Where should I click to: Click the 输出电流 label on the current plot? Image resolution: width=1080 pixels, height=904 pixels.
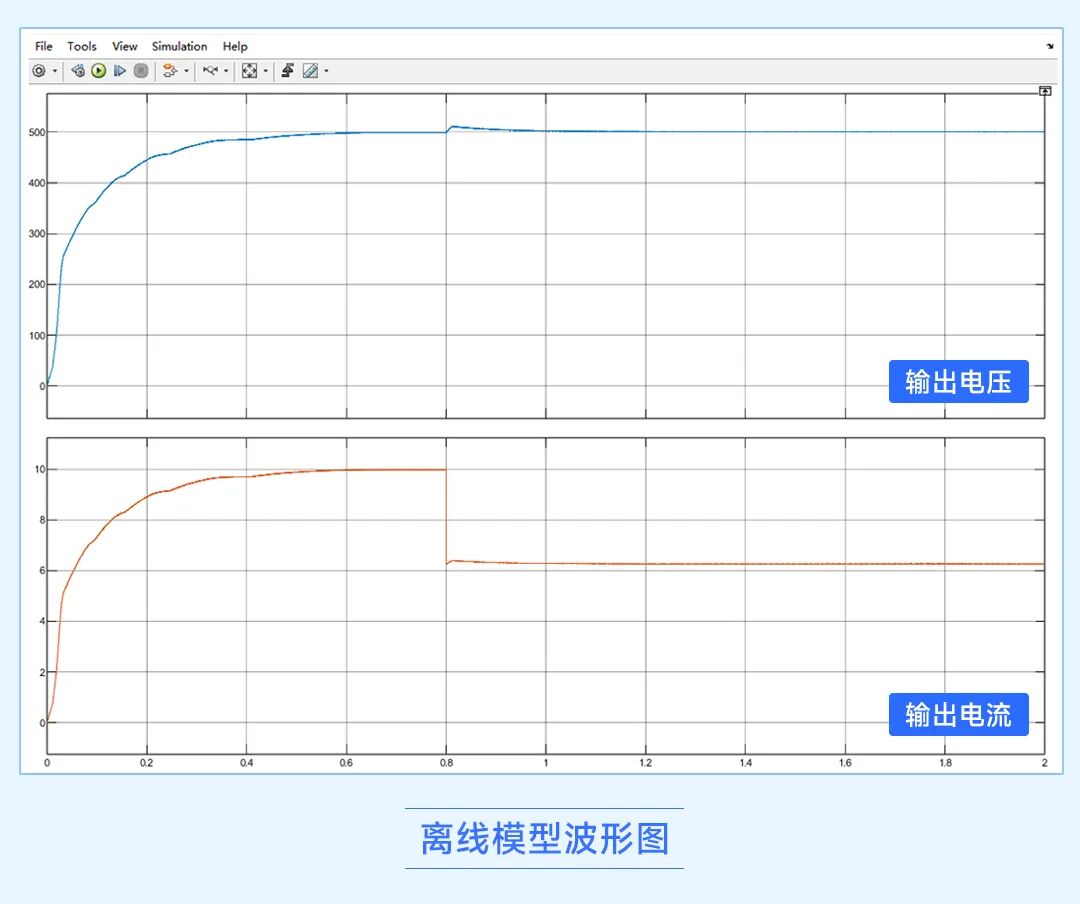[x=958, y=714]
